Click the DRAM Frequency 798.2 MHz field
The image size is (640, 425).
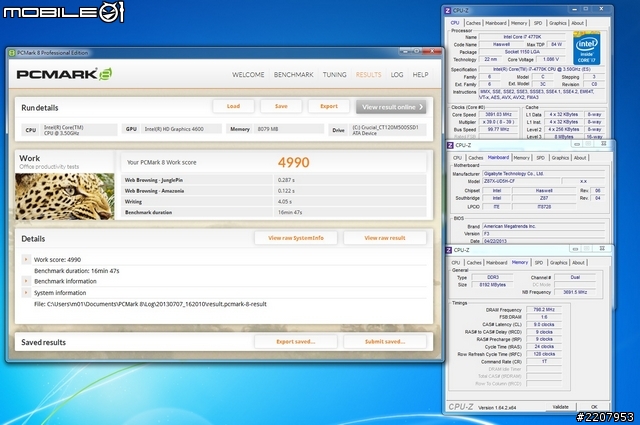544,310
